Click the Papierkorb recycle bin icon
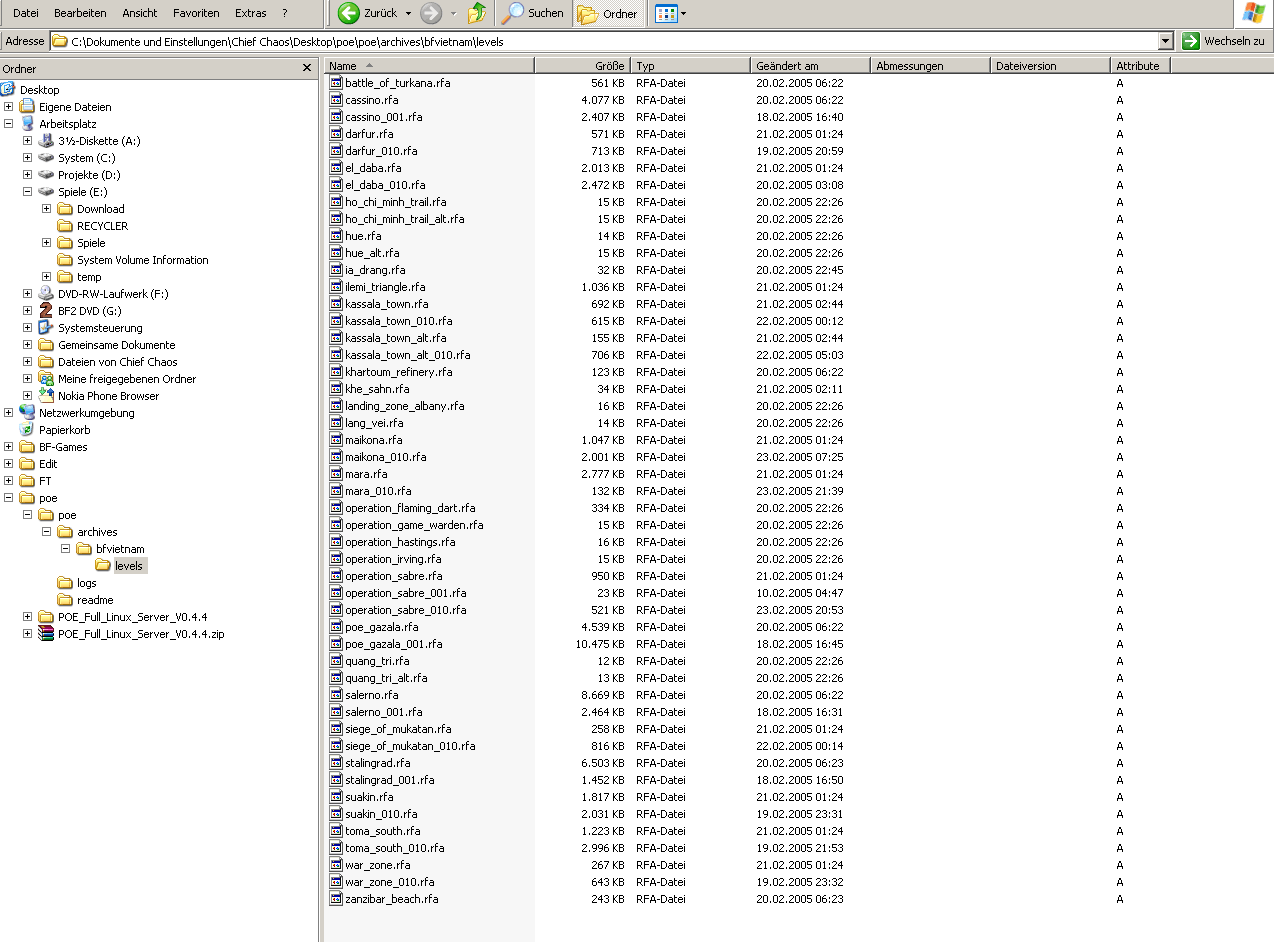1274x942 pixels. pos(27,430)
